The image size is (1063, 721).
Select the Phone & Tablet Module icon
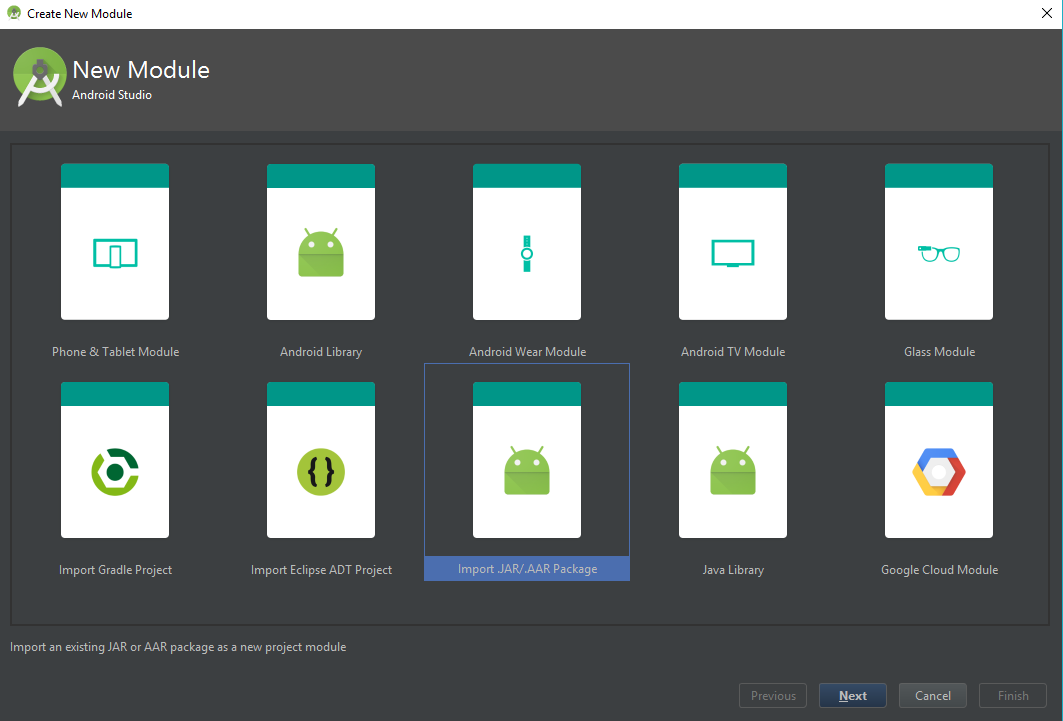[x=115, y=253]
